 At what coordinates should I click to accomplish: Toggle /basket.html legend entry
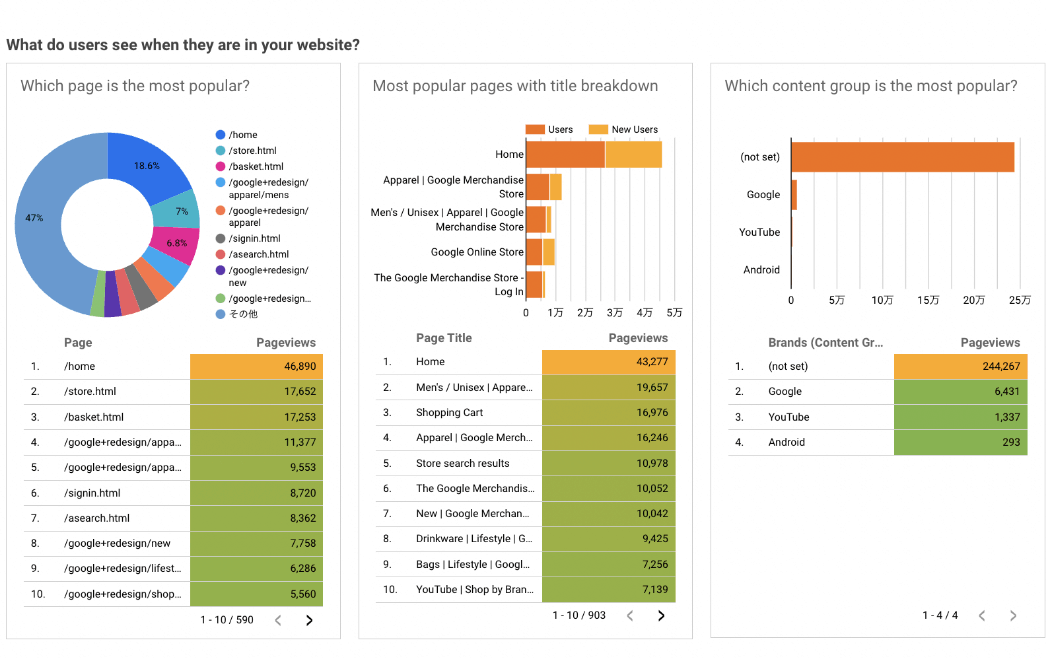[249, 167]
